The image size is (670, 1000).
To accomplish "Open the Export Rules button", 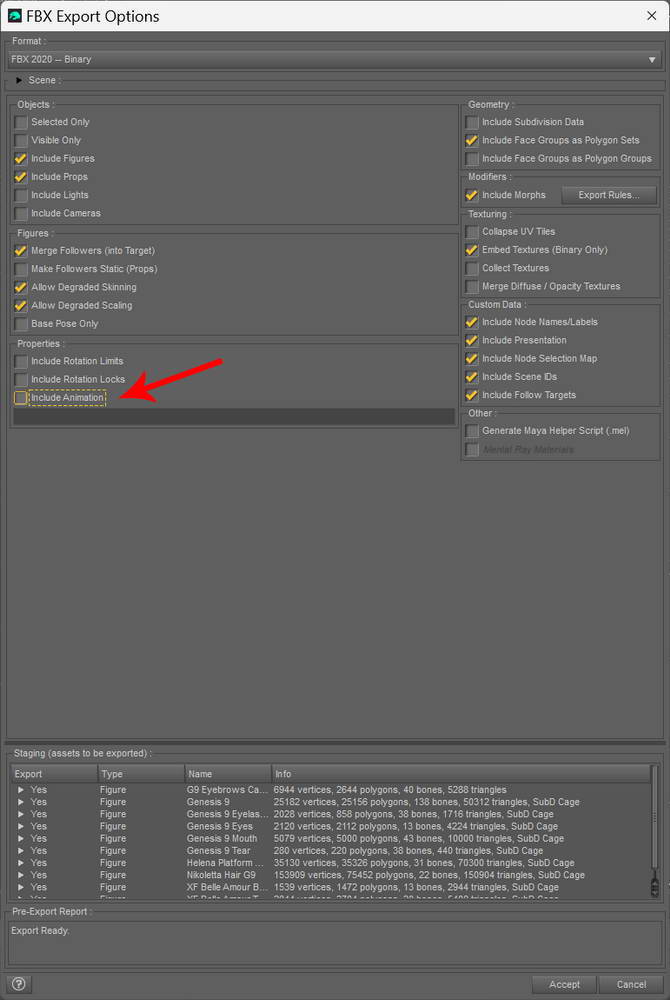I will pos(609,195).
